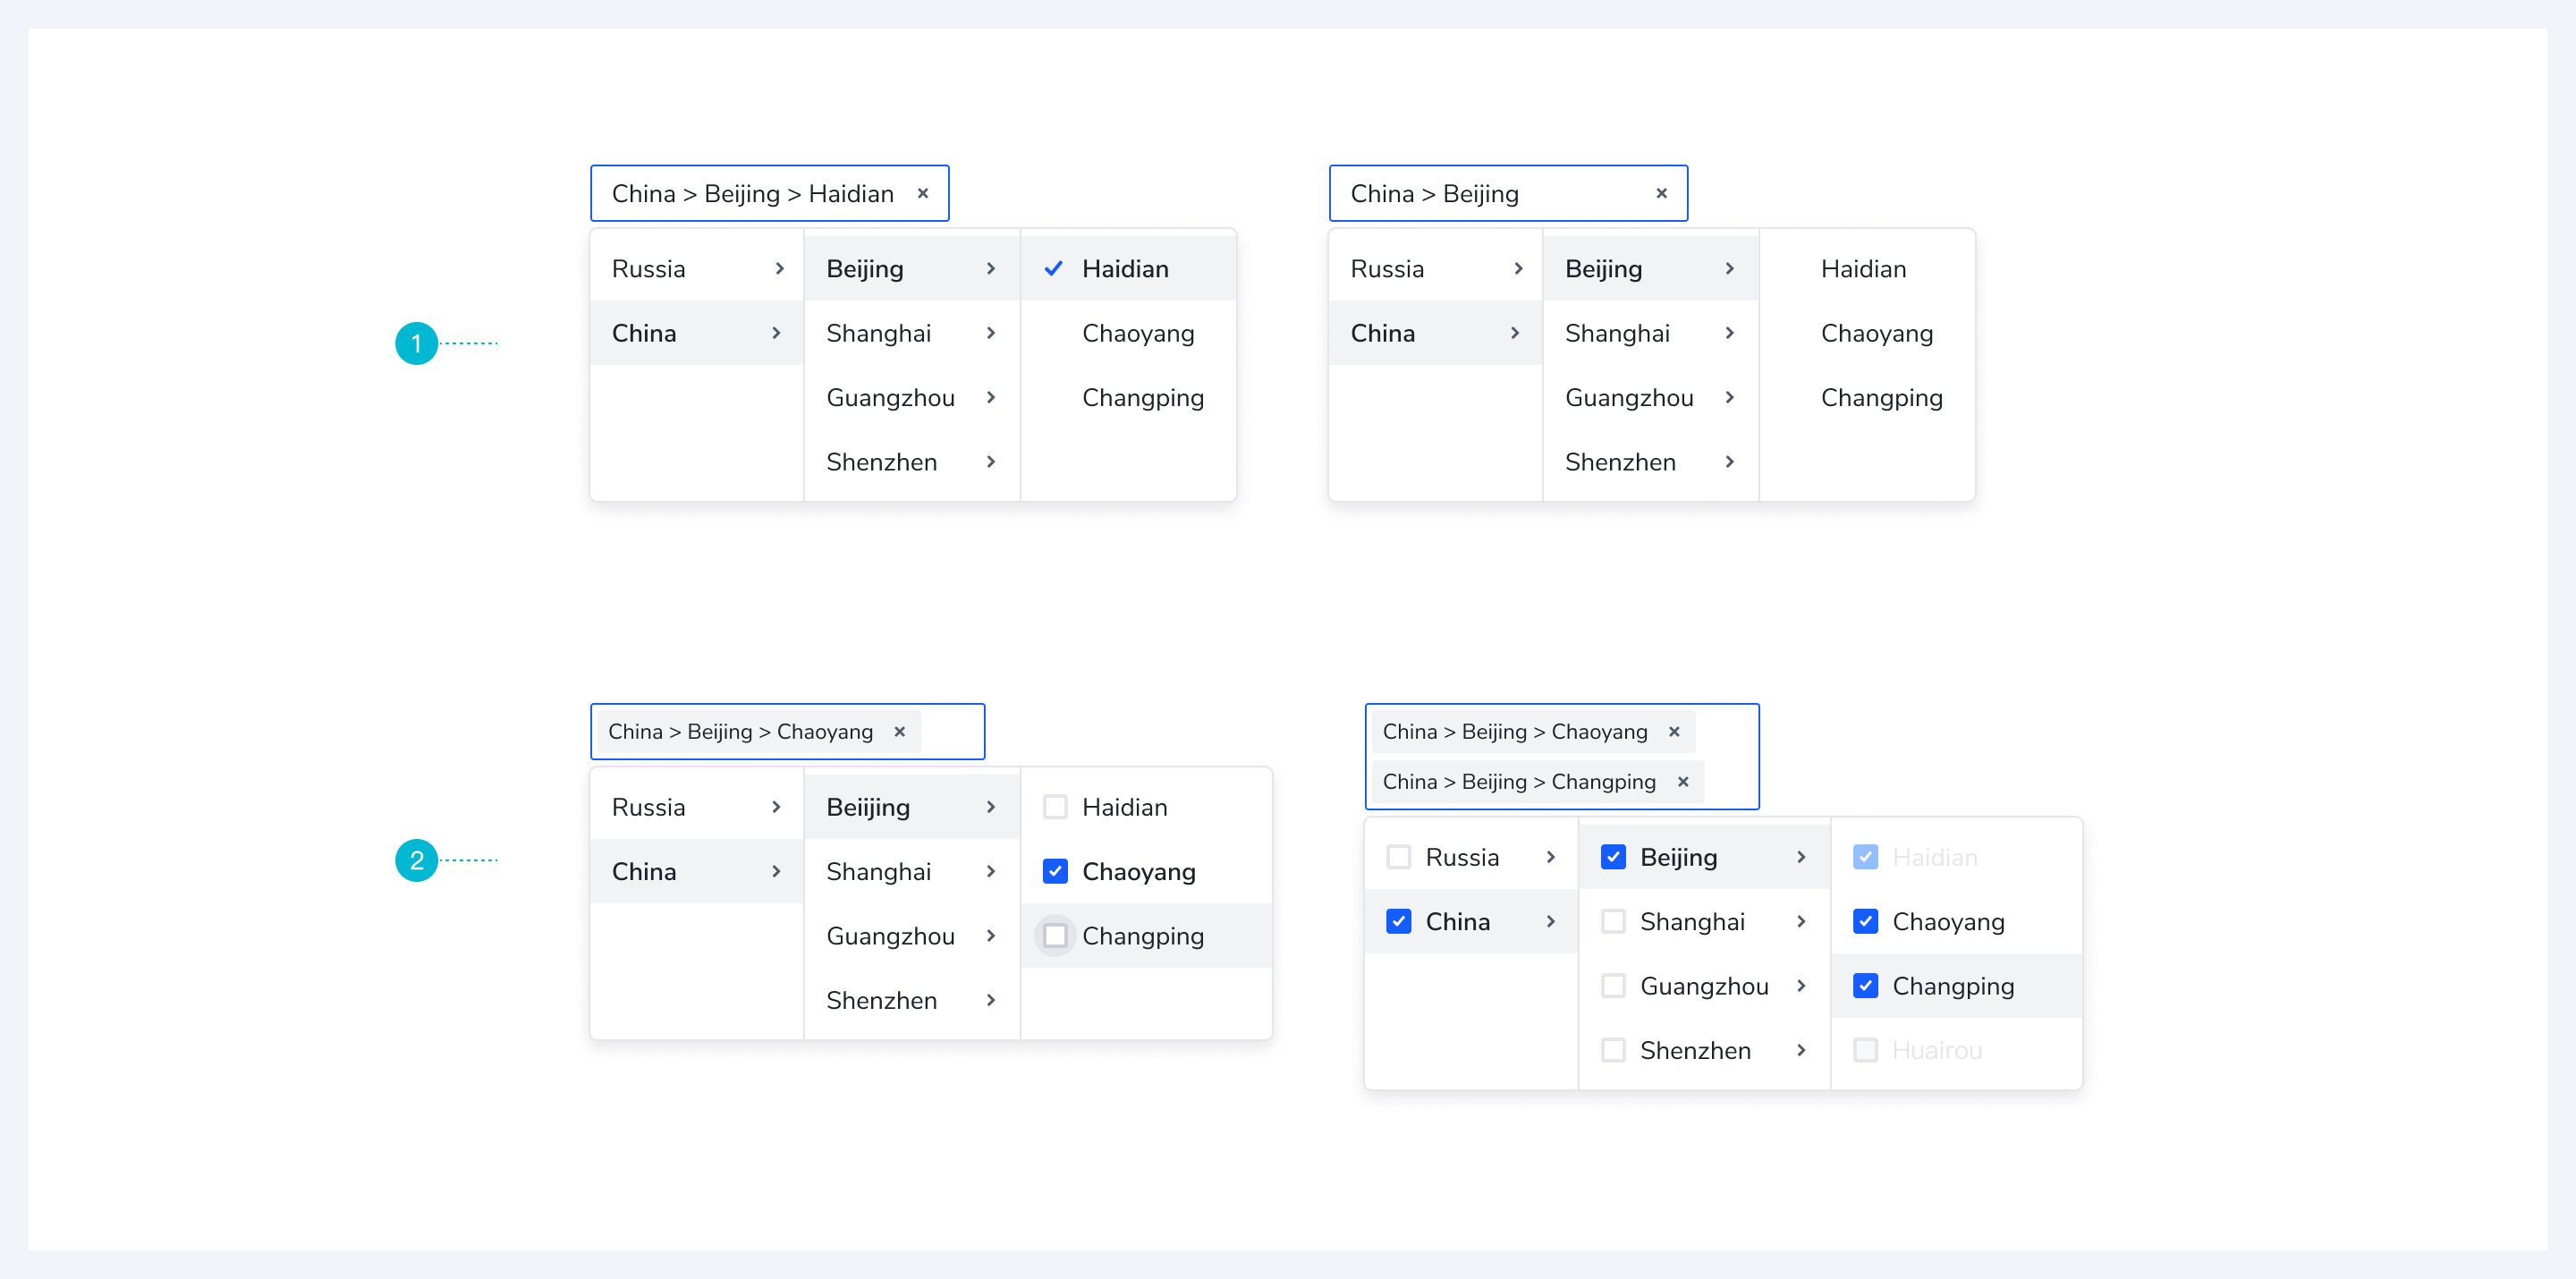The image size is (2576, 1279).
Task: Tick the Guangzhou checkbox
Action: point(1612,985)
